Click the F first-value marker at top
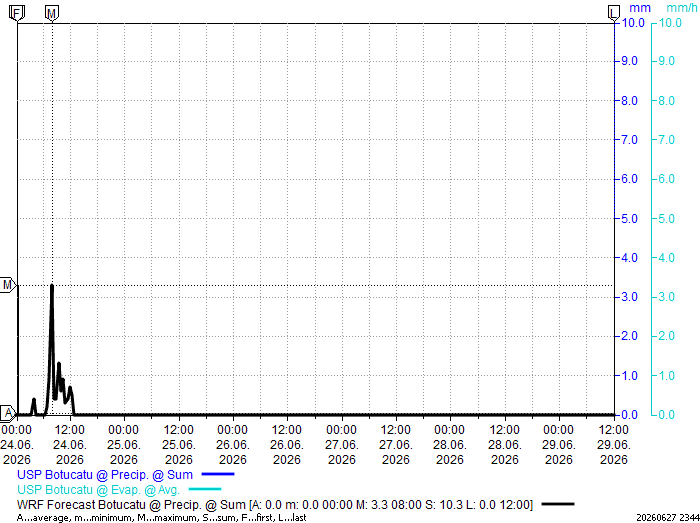The height and width of the screenshot is (523, 700). tap(17, 13)
